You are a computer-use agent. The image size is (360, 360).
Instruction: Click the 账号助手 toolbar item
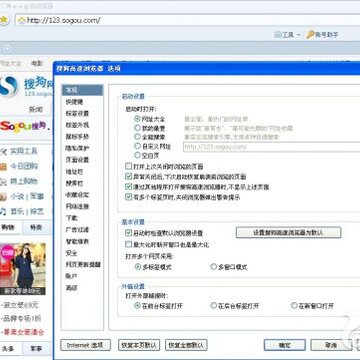click(x=322, y=35)
